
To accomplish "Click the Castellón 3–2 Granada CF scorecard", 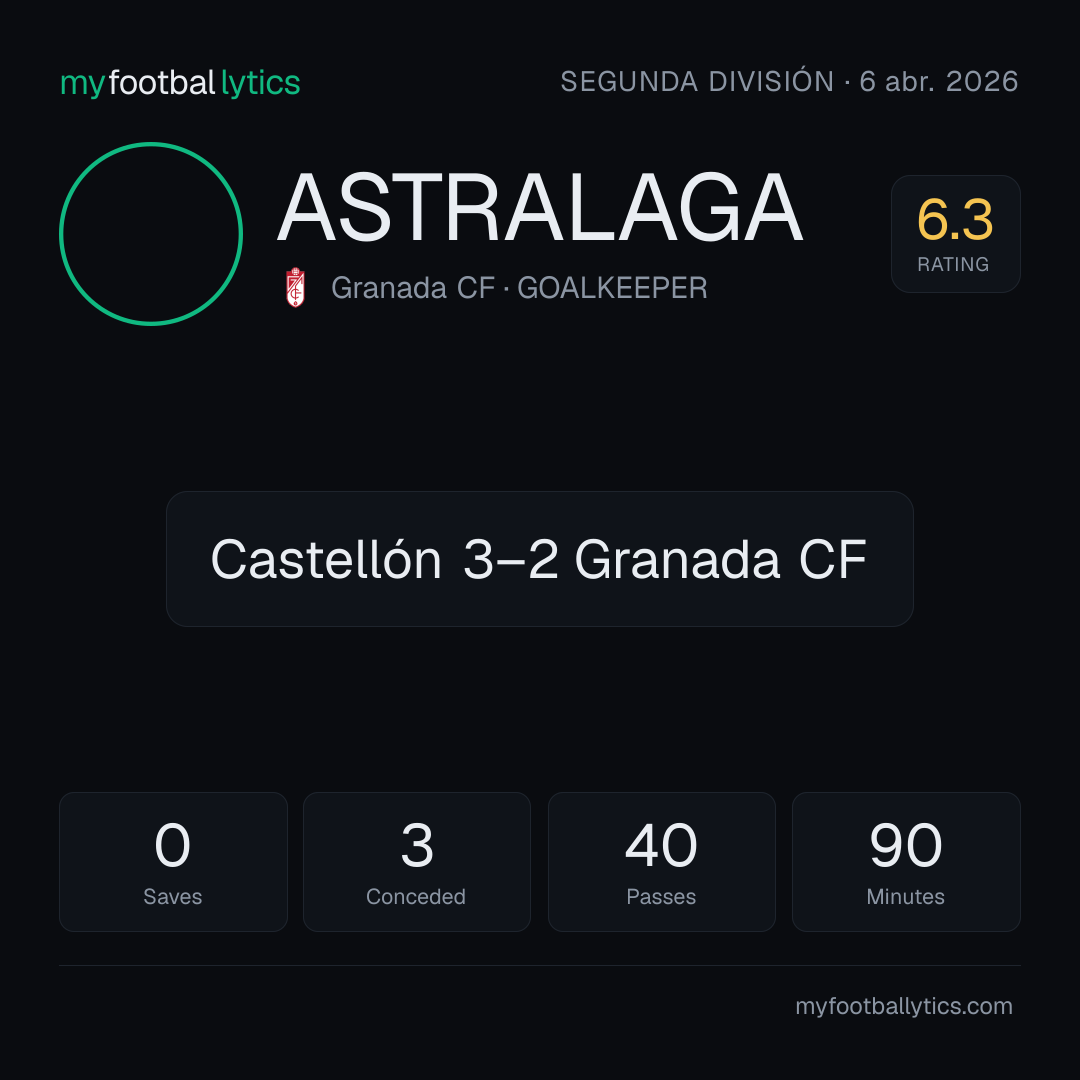I will point(540,559).
